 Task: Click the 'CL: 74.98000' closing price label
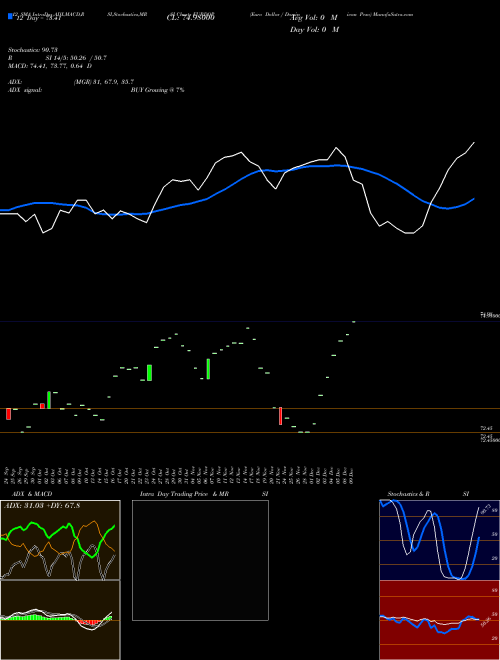(x=190, y=18)
